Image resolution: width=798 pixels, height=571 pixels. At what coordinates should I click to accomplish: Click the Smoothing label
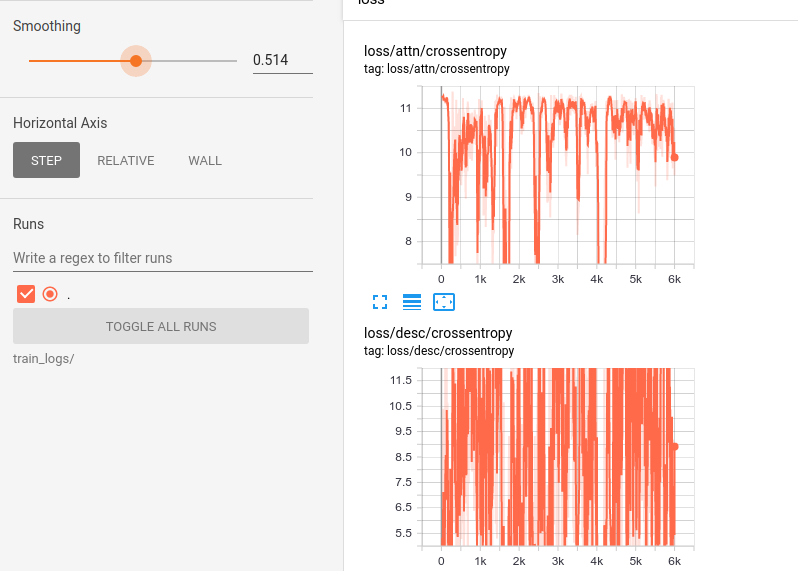[47, 26]
